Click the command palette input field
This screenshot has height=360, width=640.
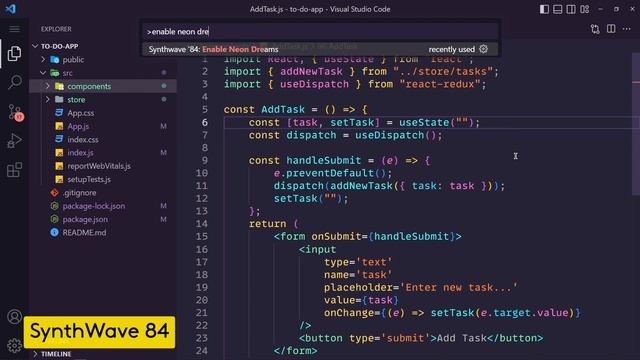click(321, 31)
